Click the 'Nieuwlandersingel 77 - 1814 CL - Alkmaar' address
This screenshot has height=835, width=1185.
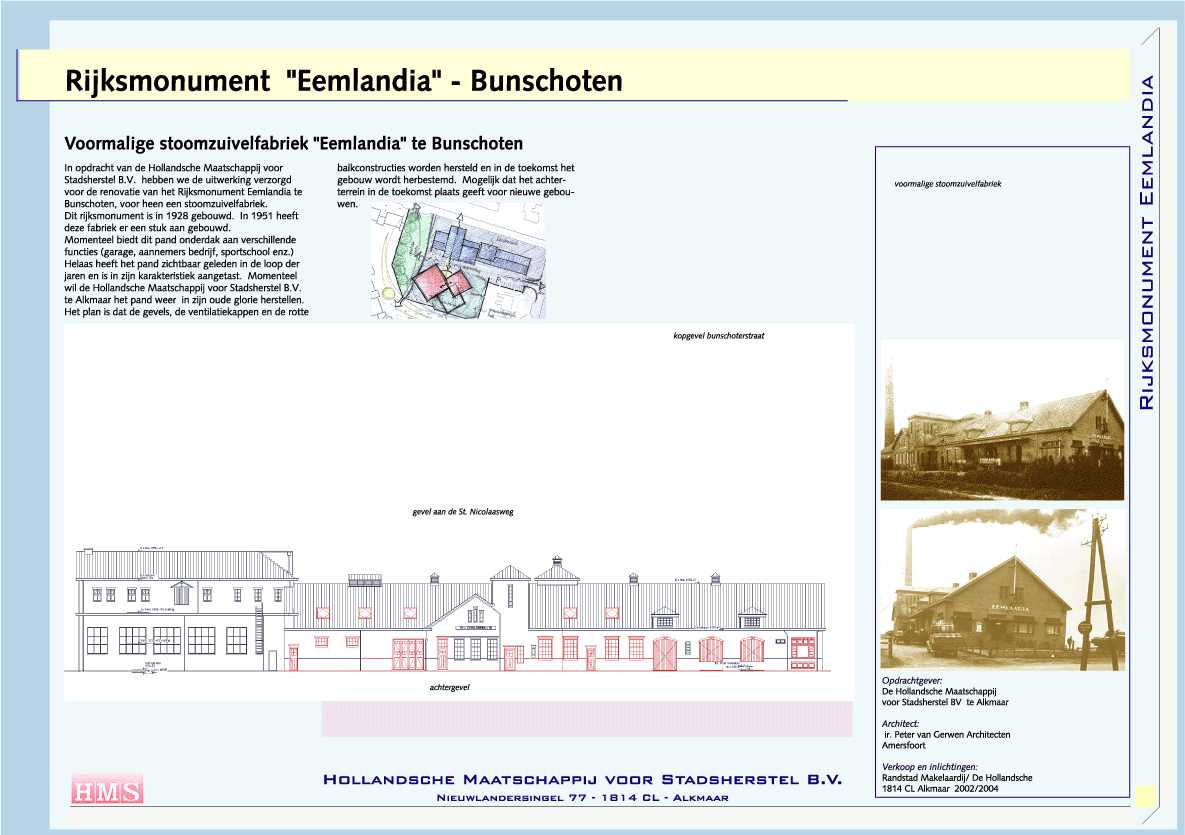583,798
